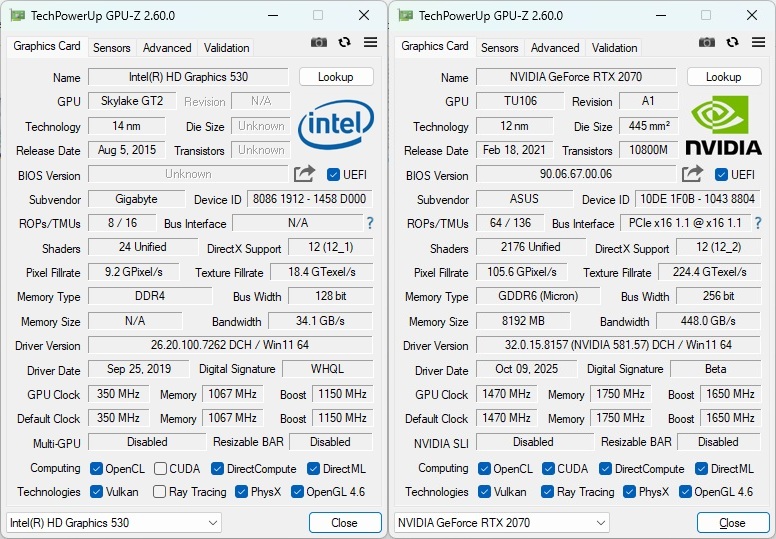This screenshot has width=776, height=539.
Task: Click the Memory Size value 8192 MB
Action: [523, 321]
